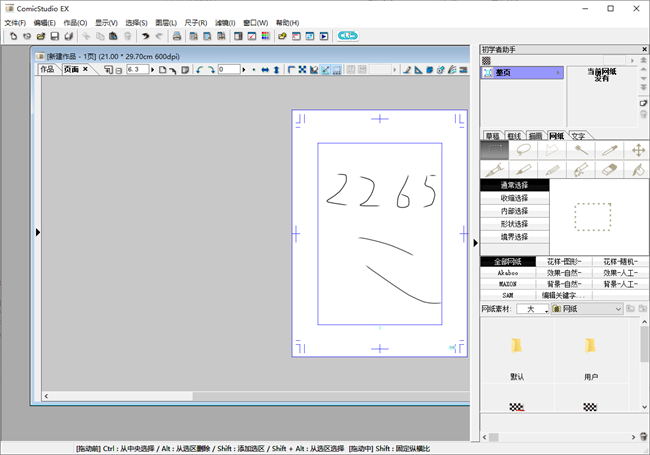Open the 滤镜(I) menu
The image size is (650, 455).
[224, 22]
